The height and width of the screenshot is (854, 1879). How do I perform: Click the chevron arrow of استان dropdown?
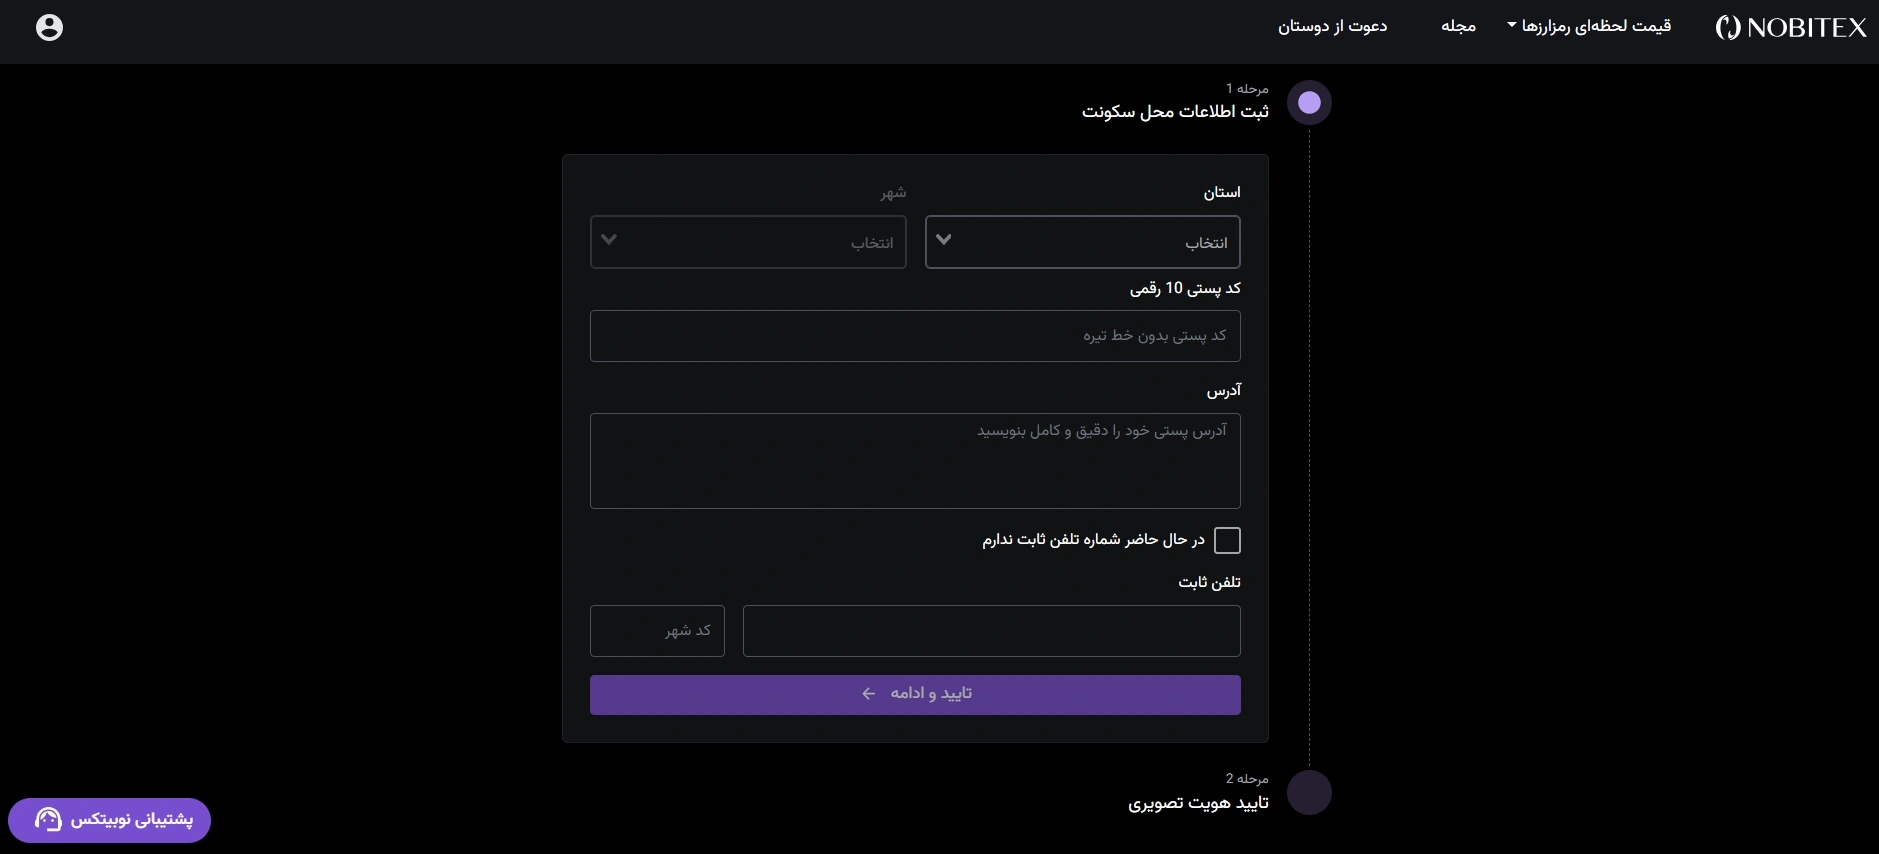point(944,240)
